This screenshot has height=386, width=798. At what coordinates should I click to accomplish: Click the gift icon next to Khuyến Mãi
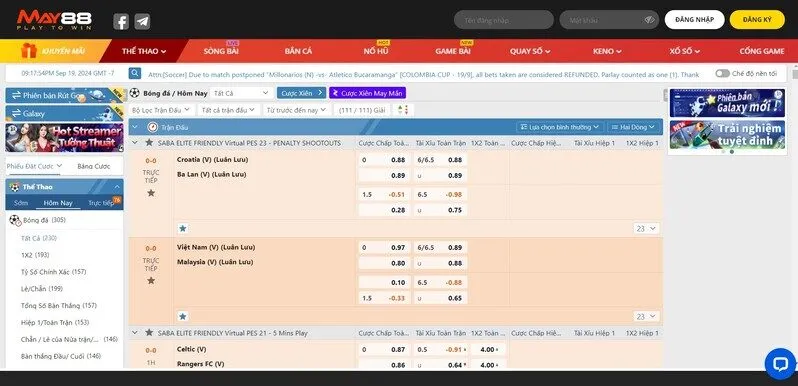pyautogui.click(x=29, y=51)
